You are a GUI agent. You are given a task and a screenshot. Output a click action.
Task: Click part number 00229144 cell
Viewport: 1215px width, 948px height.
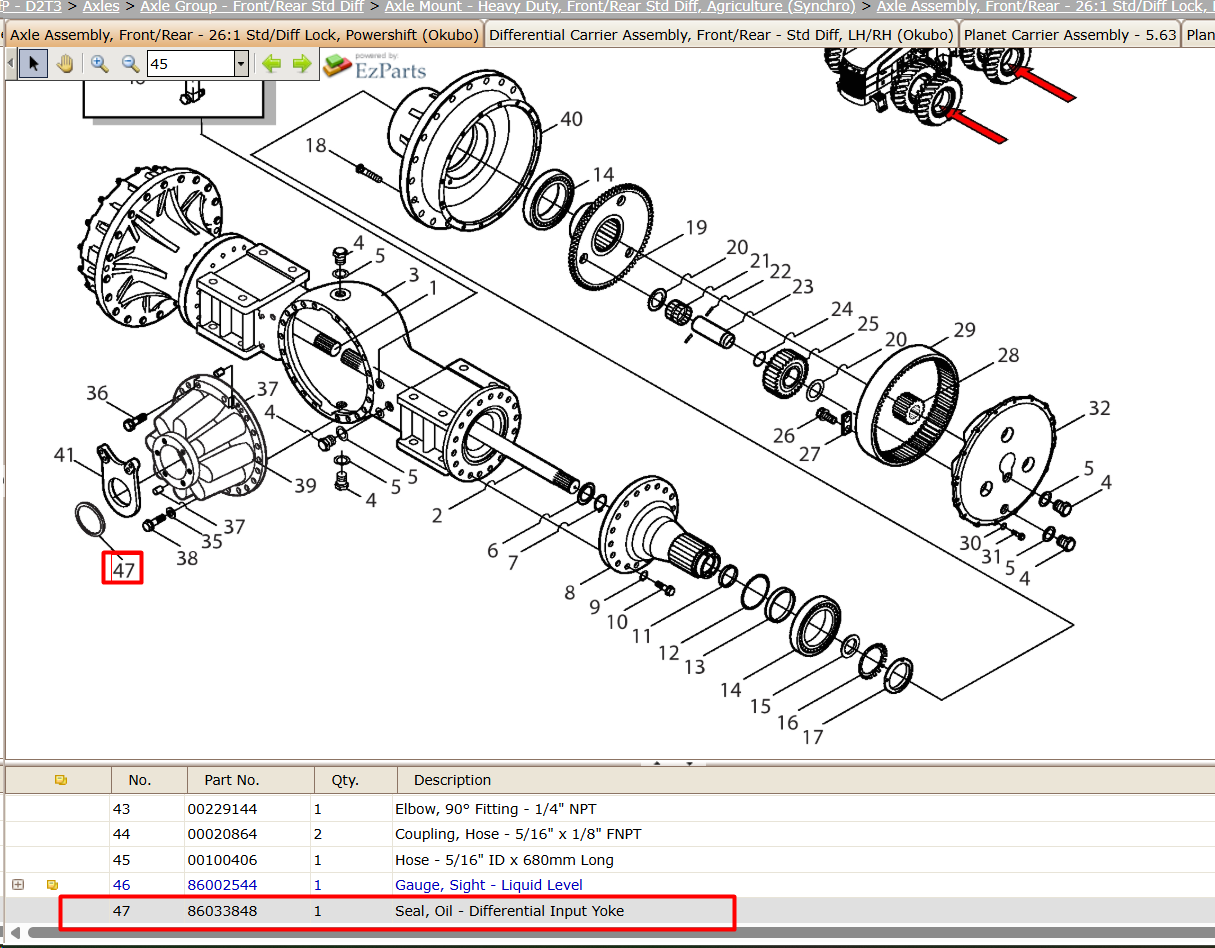(x=223, y=809)
